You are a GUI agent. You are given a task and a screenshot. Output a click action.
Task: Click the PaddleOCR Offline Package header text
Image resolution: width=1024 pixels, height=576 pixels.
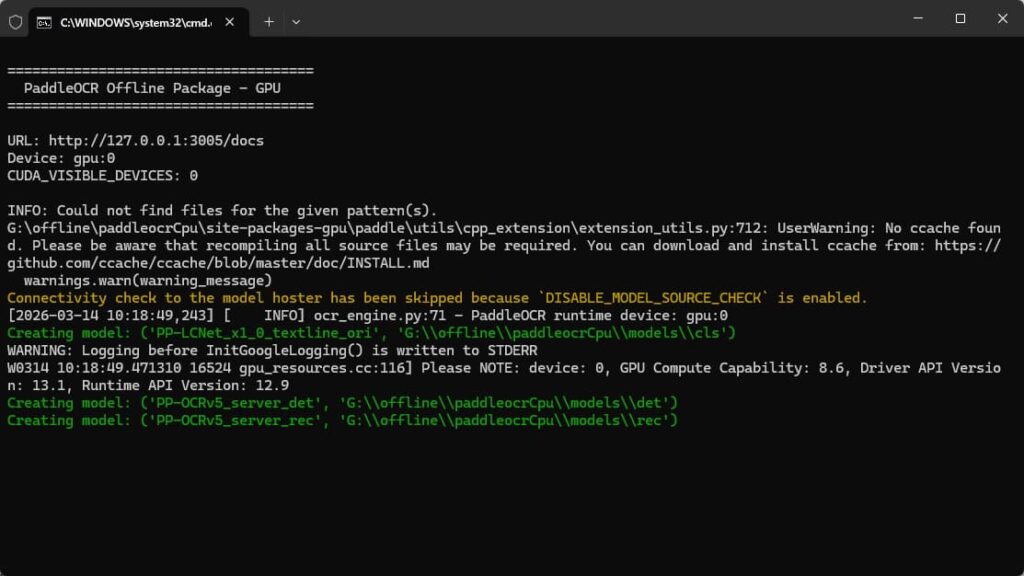pos(152,88)
